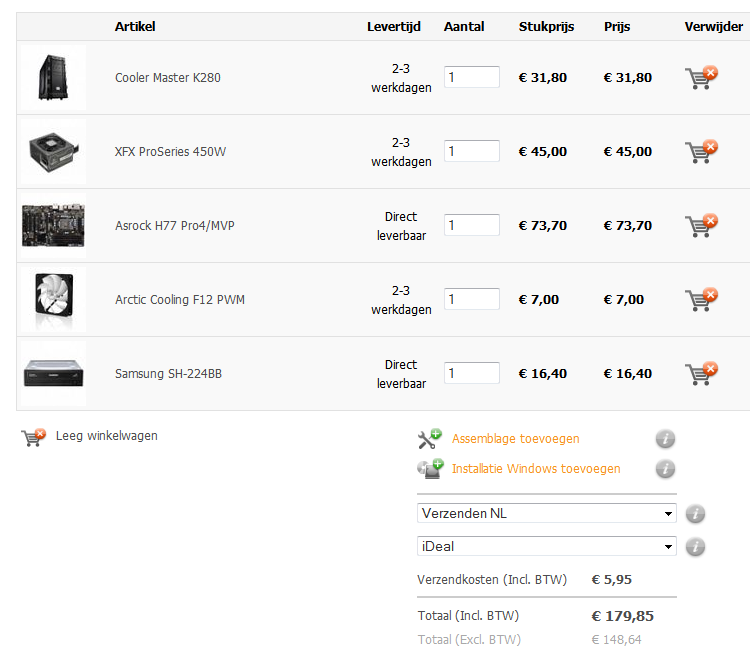Remove Samsung SH-224BB via cart icon

pos(701,374)
